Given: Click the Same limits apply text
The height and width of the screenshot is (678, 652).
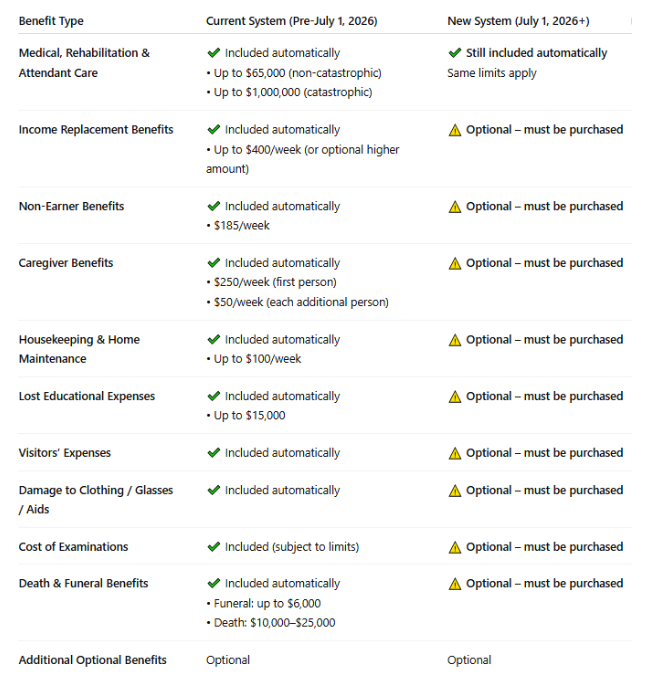Looking at the screenshot, I should pos(492,73).
